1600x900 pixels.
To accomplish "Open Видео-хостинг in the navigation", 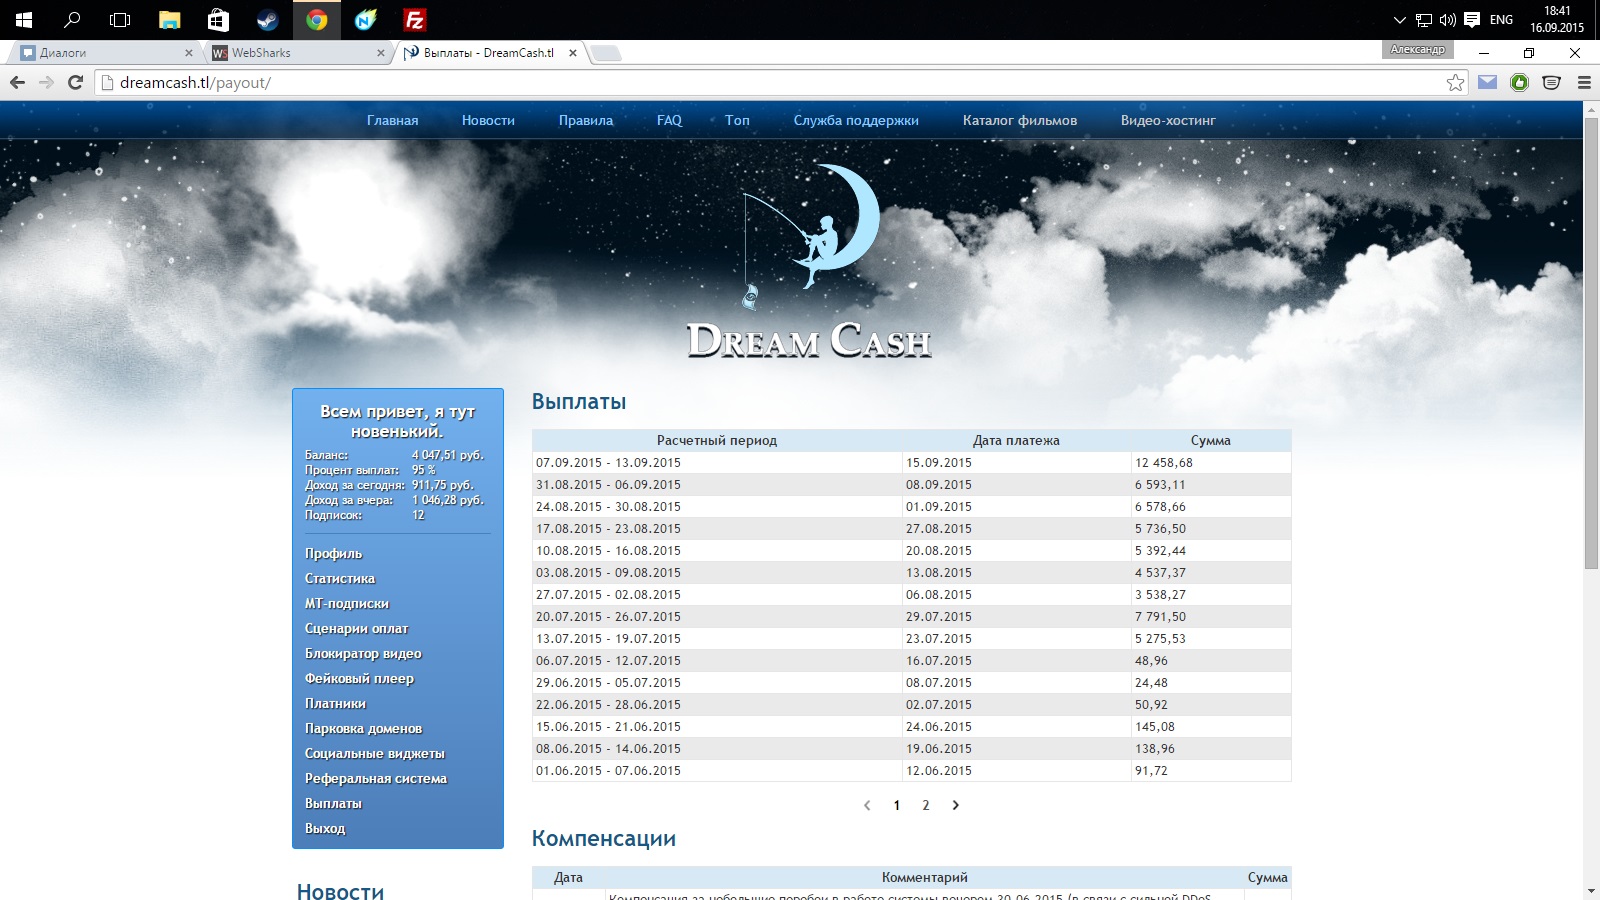I will pos(1168,120).
